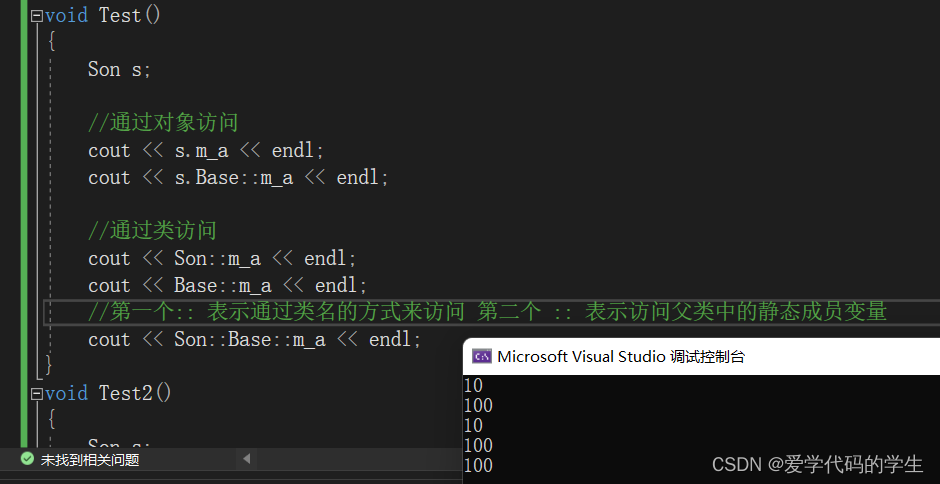Click the long green '//第一个::' comment line
940x484 pixels.
point(487,312)
